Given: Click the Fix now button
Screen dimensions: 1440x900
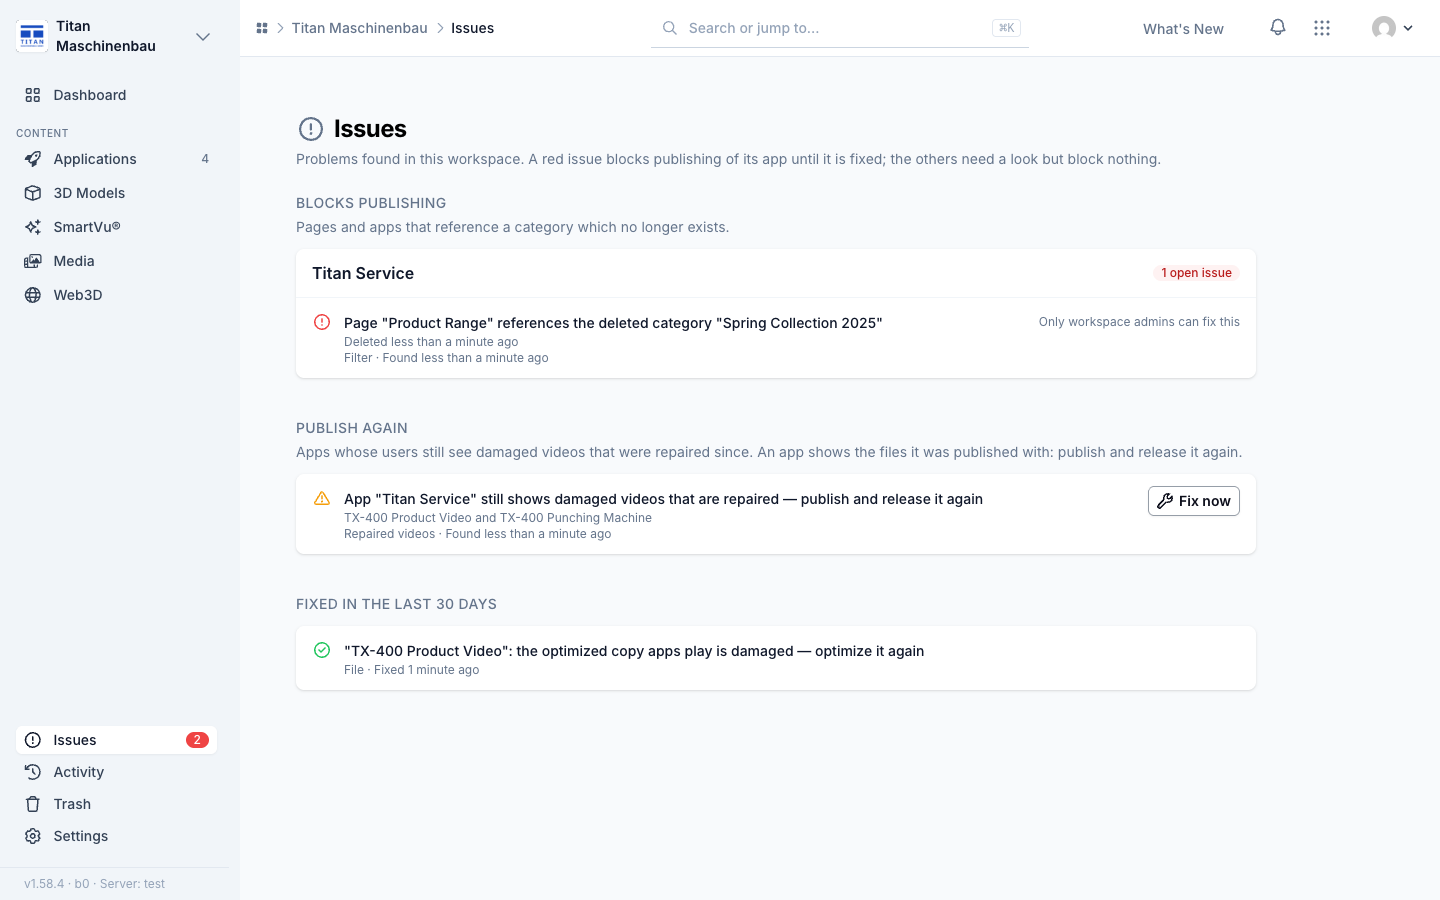Looking at the screenshot, I should pos(1194,501).
